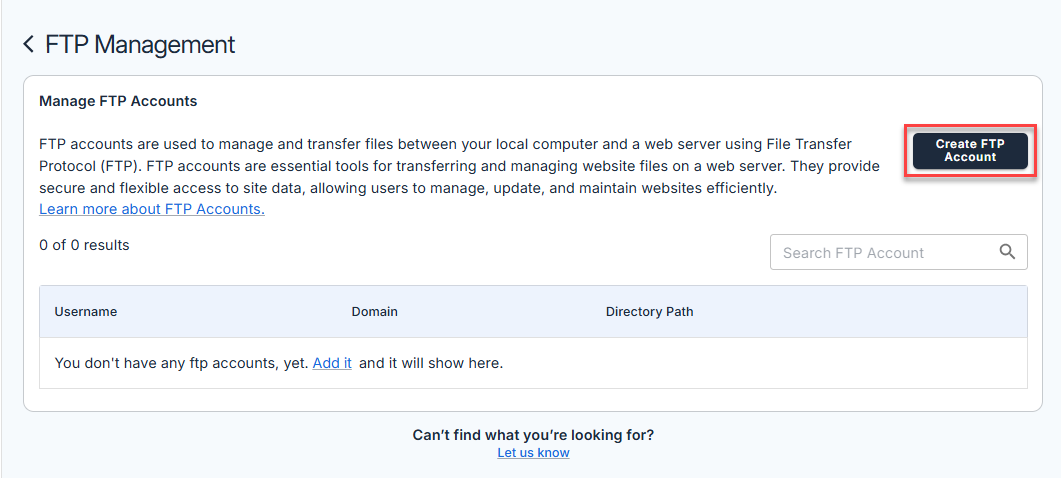Click the 0 of 0 results counter
The width and height of the screenshot is (1061, 478).
tap(84, 245)
